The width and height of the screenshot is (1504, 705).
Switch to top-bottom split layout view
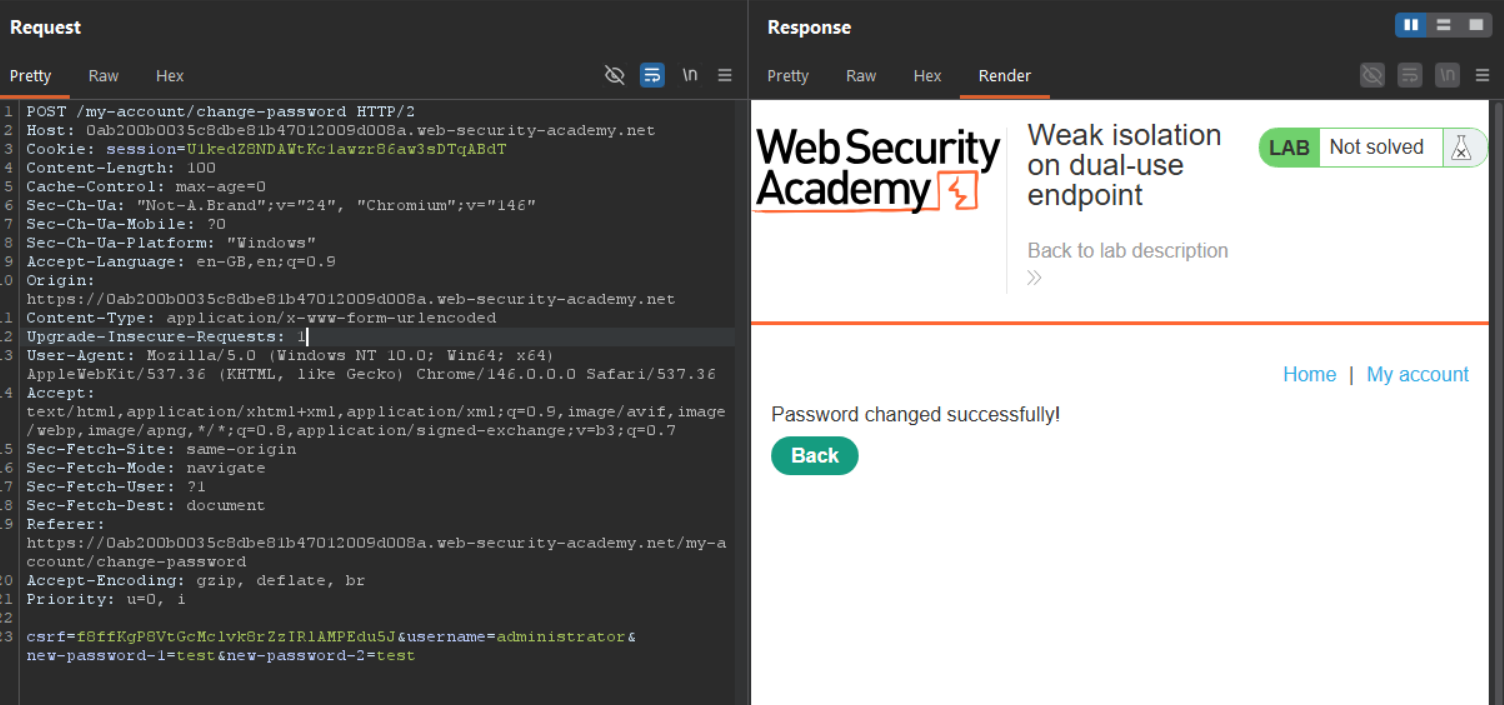[x=1443, y=25]
